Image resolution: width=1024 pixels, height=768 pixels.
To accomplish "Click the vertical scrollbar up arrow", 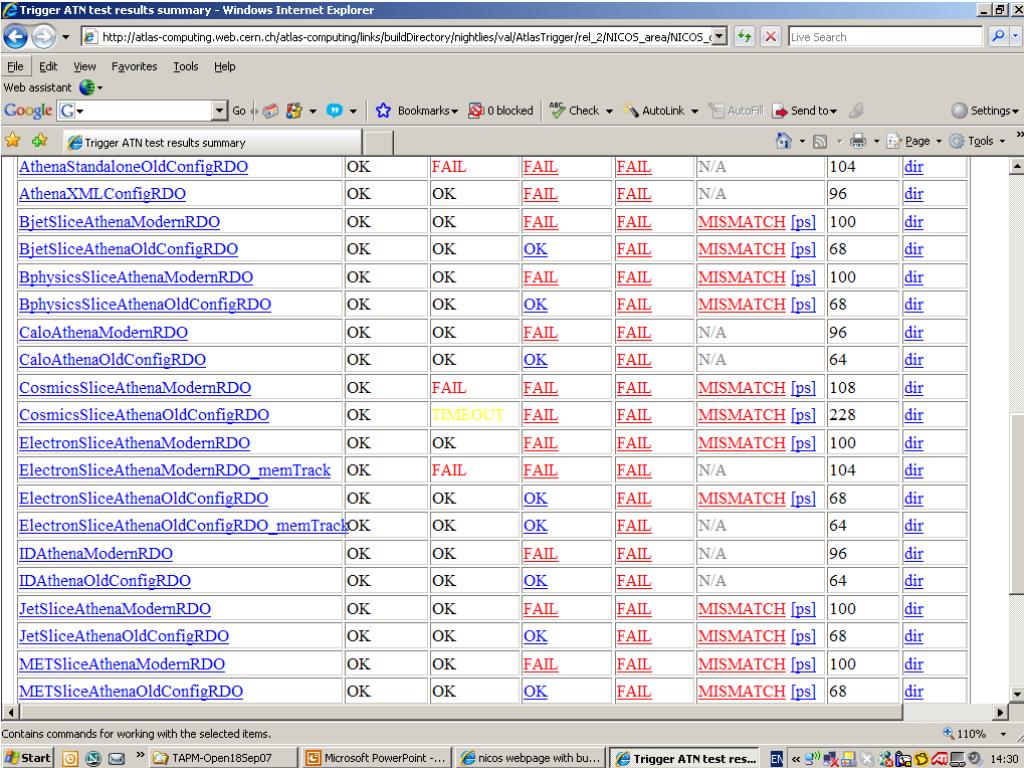I will [x=1016, y=166].
